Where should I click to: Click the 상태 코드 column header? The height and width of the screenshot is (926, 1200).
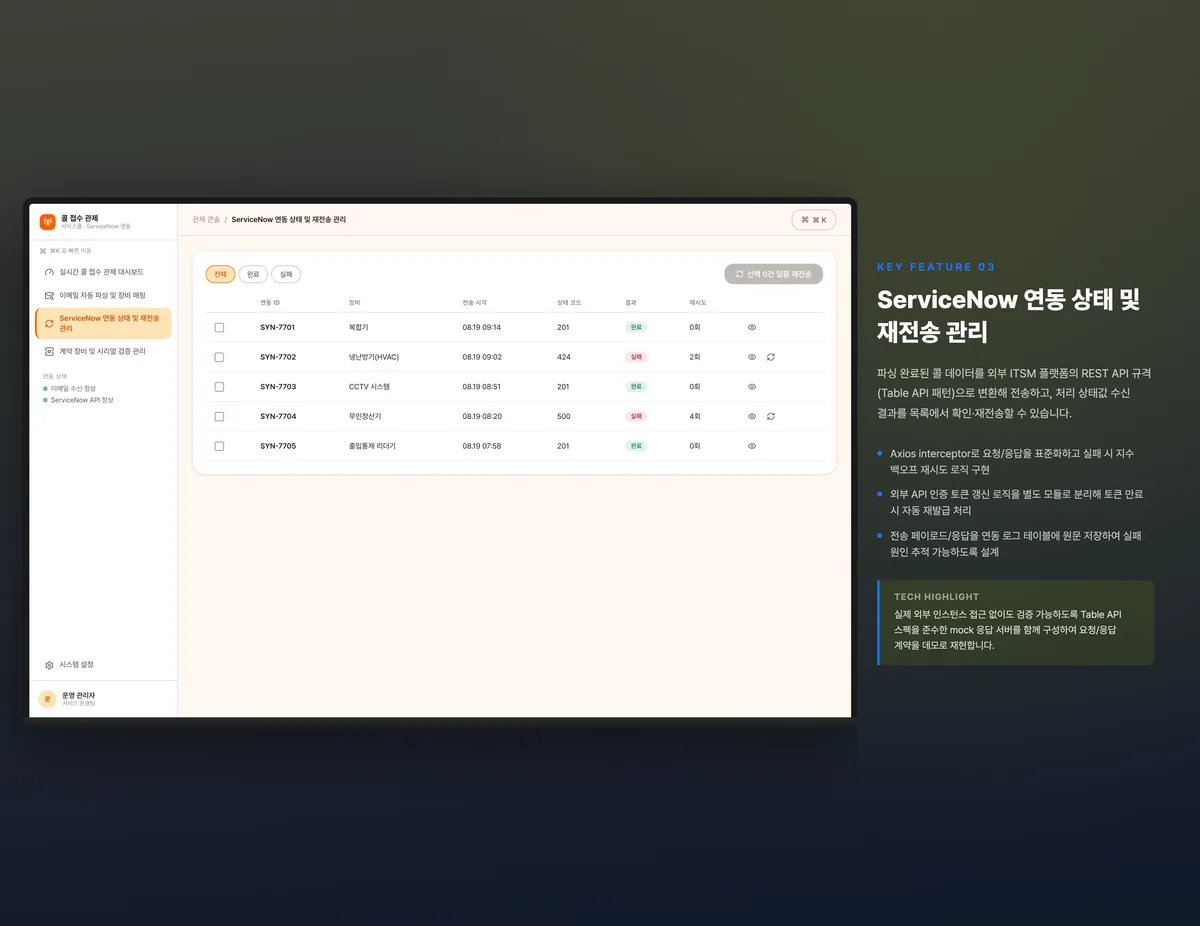click(x=569, y=302)
